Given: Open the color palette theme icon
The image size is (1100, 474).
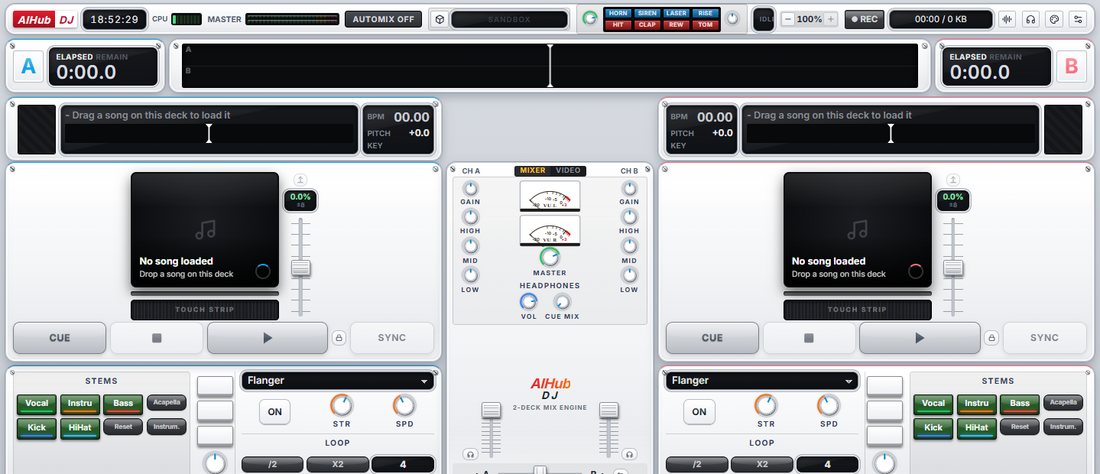Looking at the screenshot, I should [1054, 19].
